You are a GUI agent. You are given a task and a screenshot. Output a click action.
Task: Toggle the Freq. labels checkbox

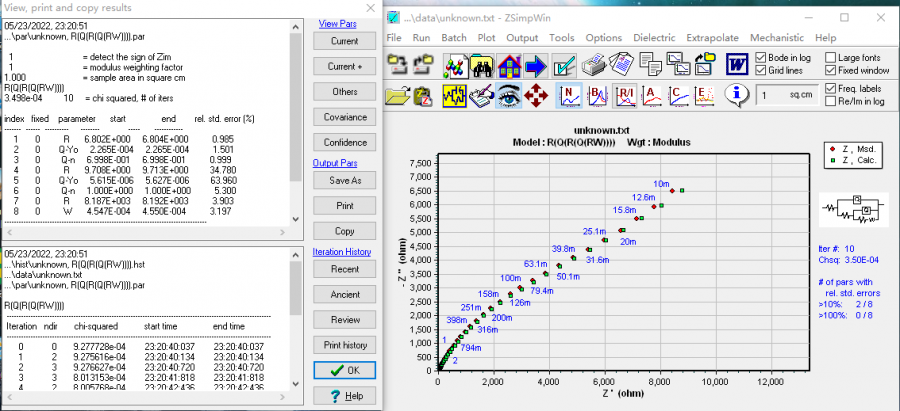point(831,89)
